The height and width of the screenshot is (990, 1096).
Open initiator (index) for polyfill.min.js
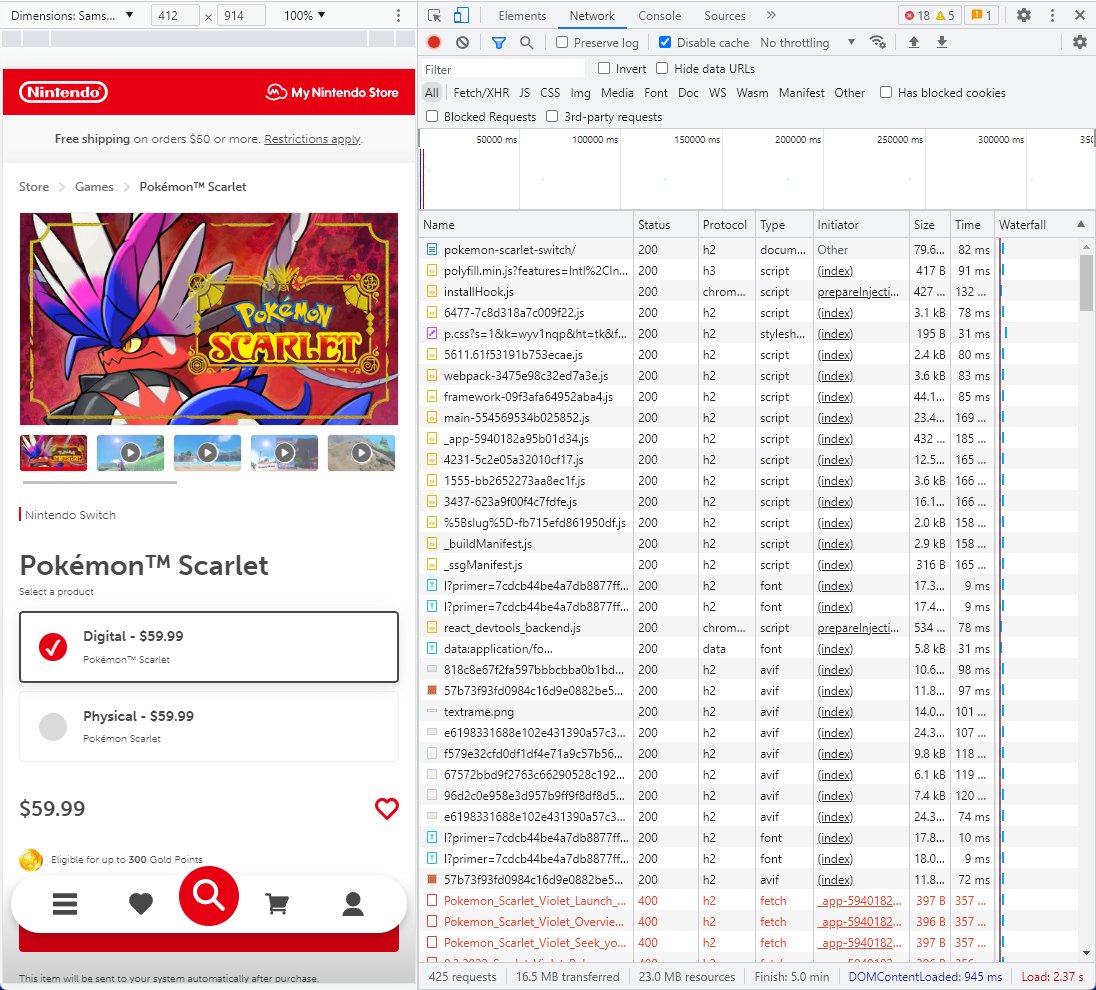[x=835, y=271]
